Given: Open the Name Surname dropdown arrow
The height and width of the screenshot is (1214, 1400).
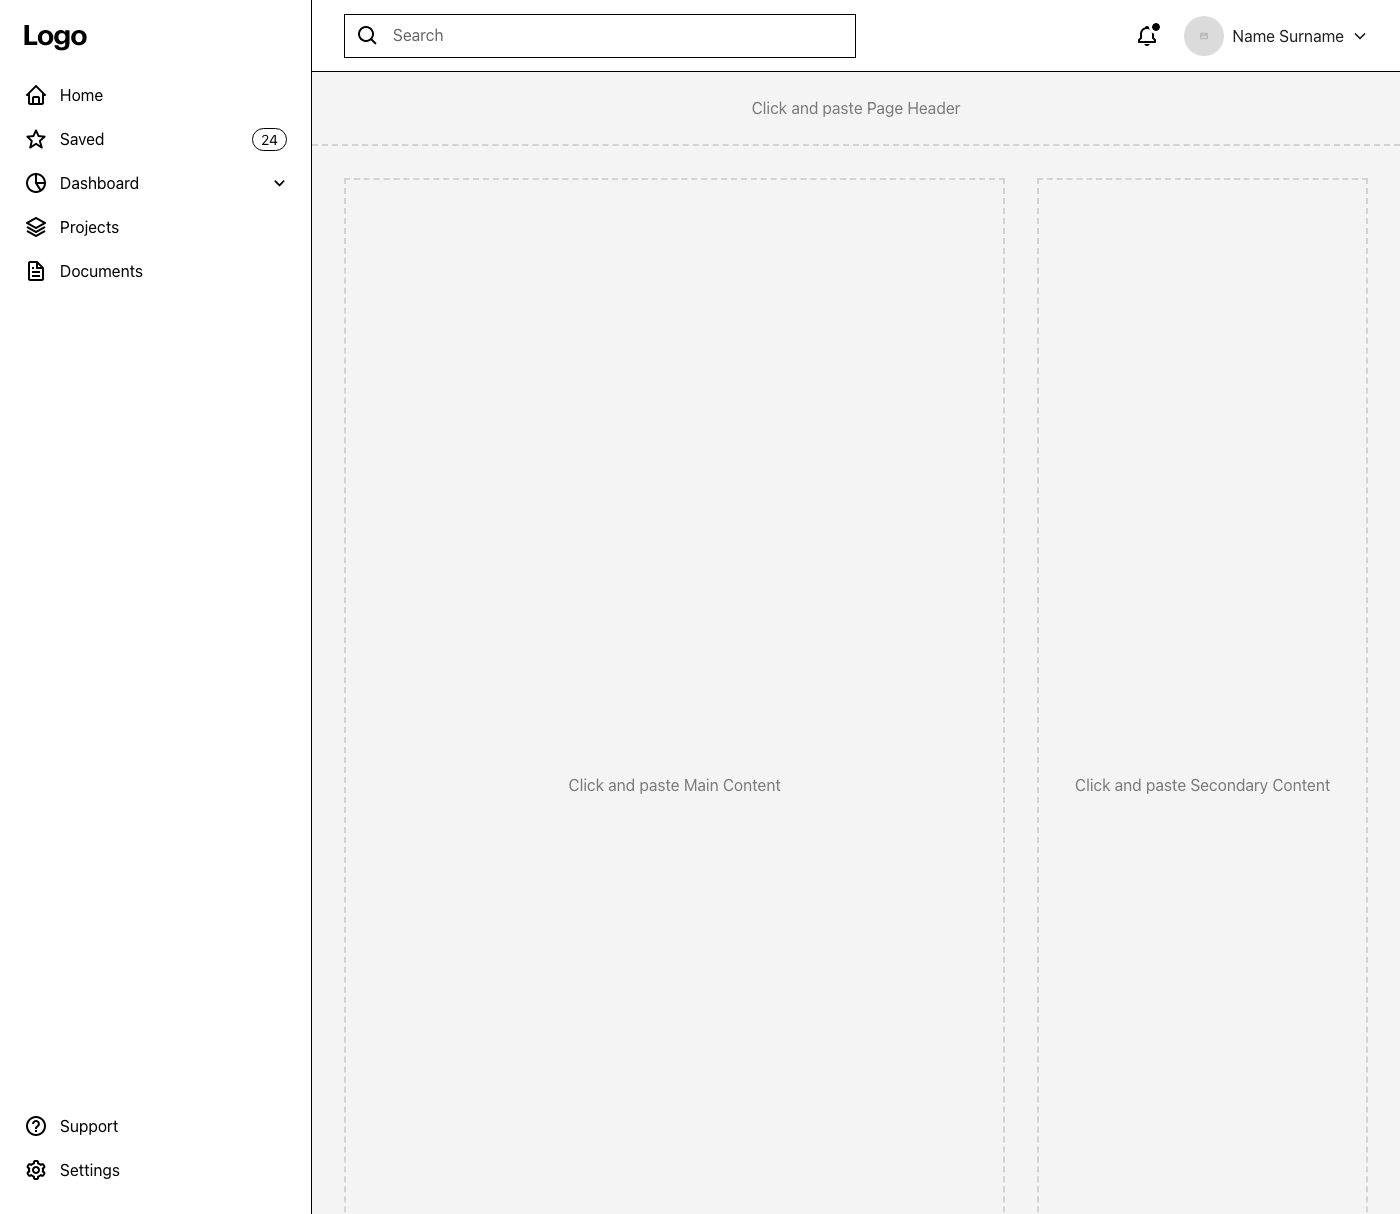Looking at the screenshot, I should [1360, 36].
